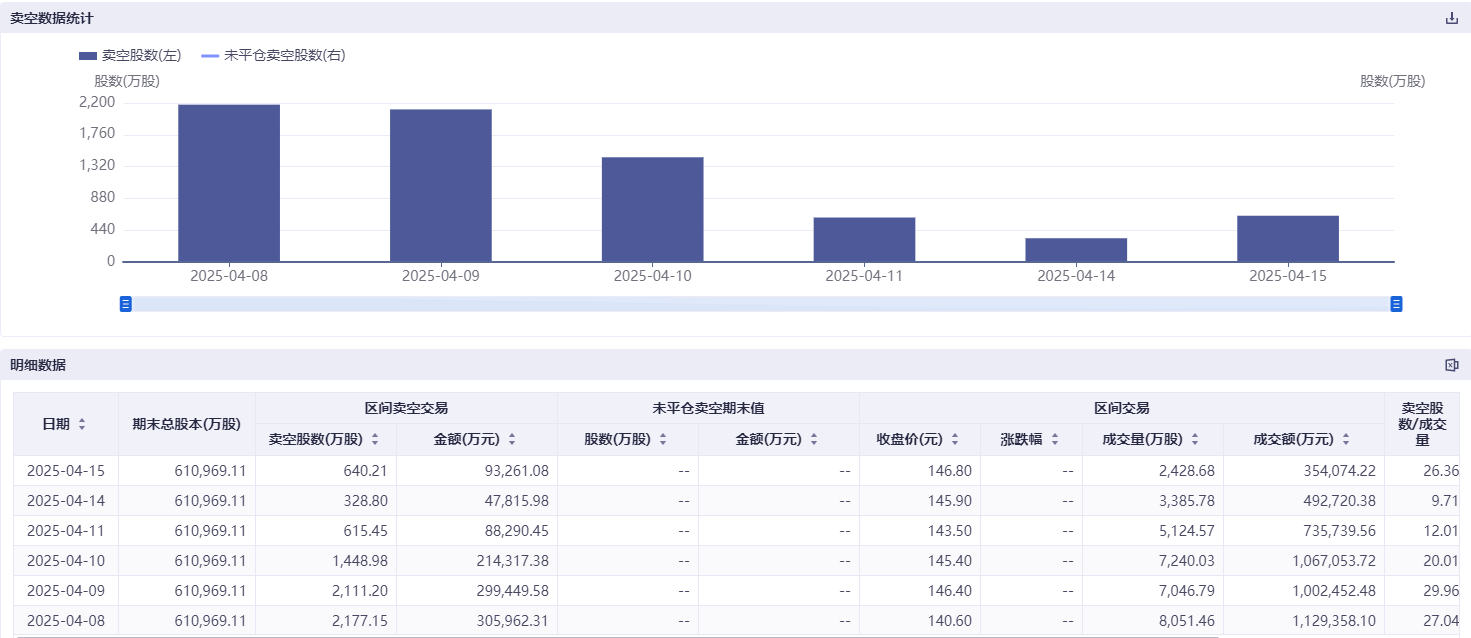Click the right handle of date range slider
The height and width of the screenshot is (638, 1471).
click(x=1396, y=304)
